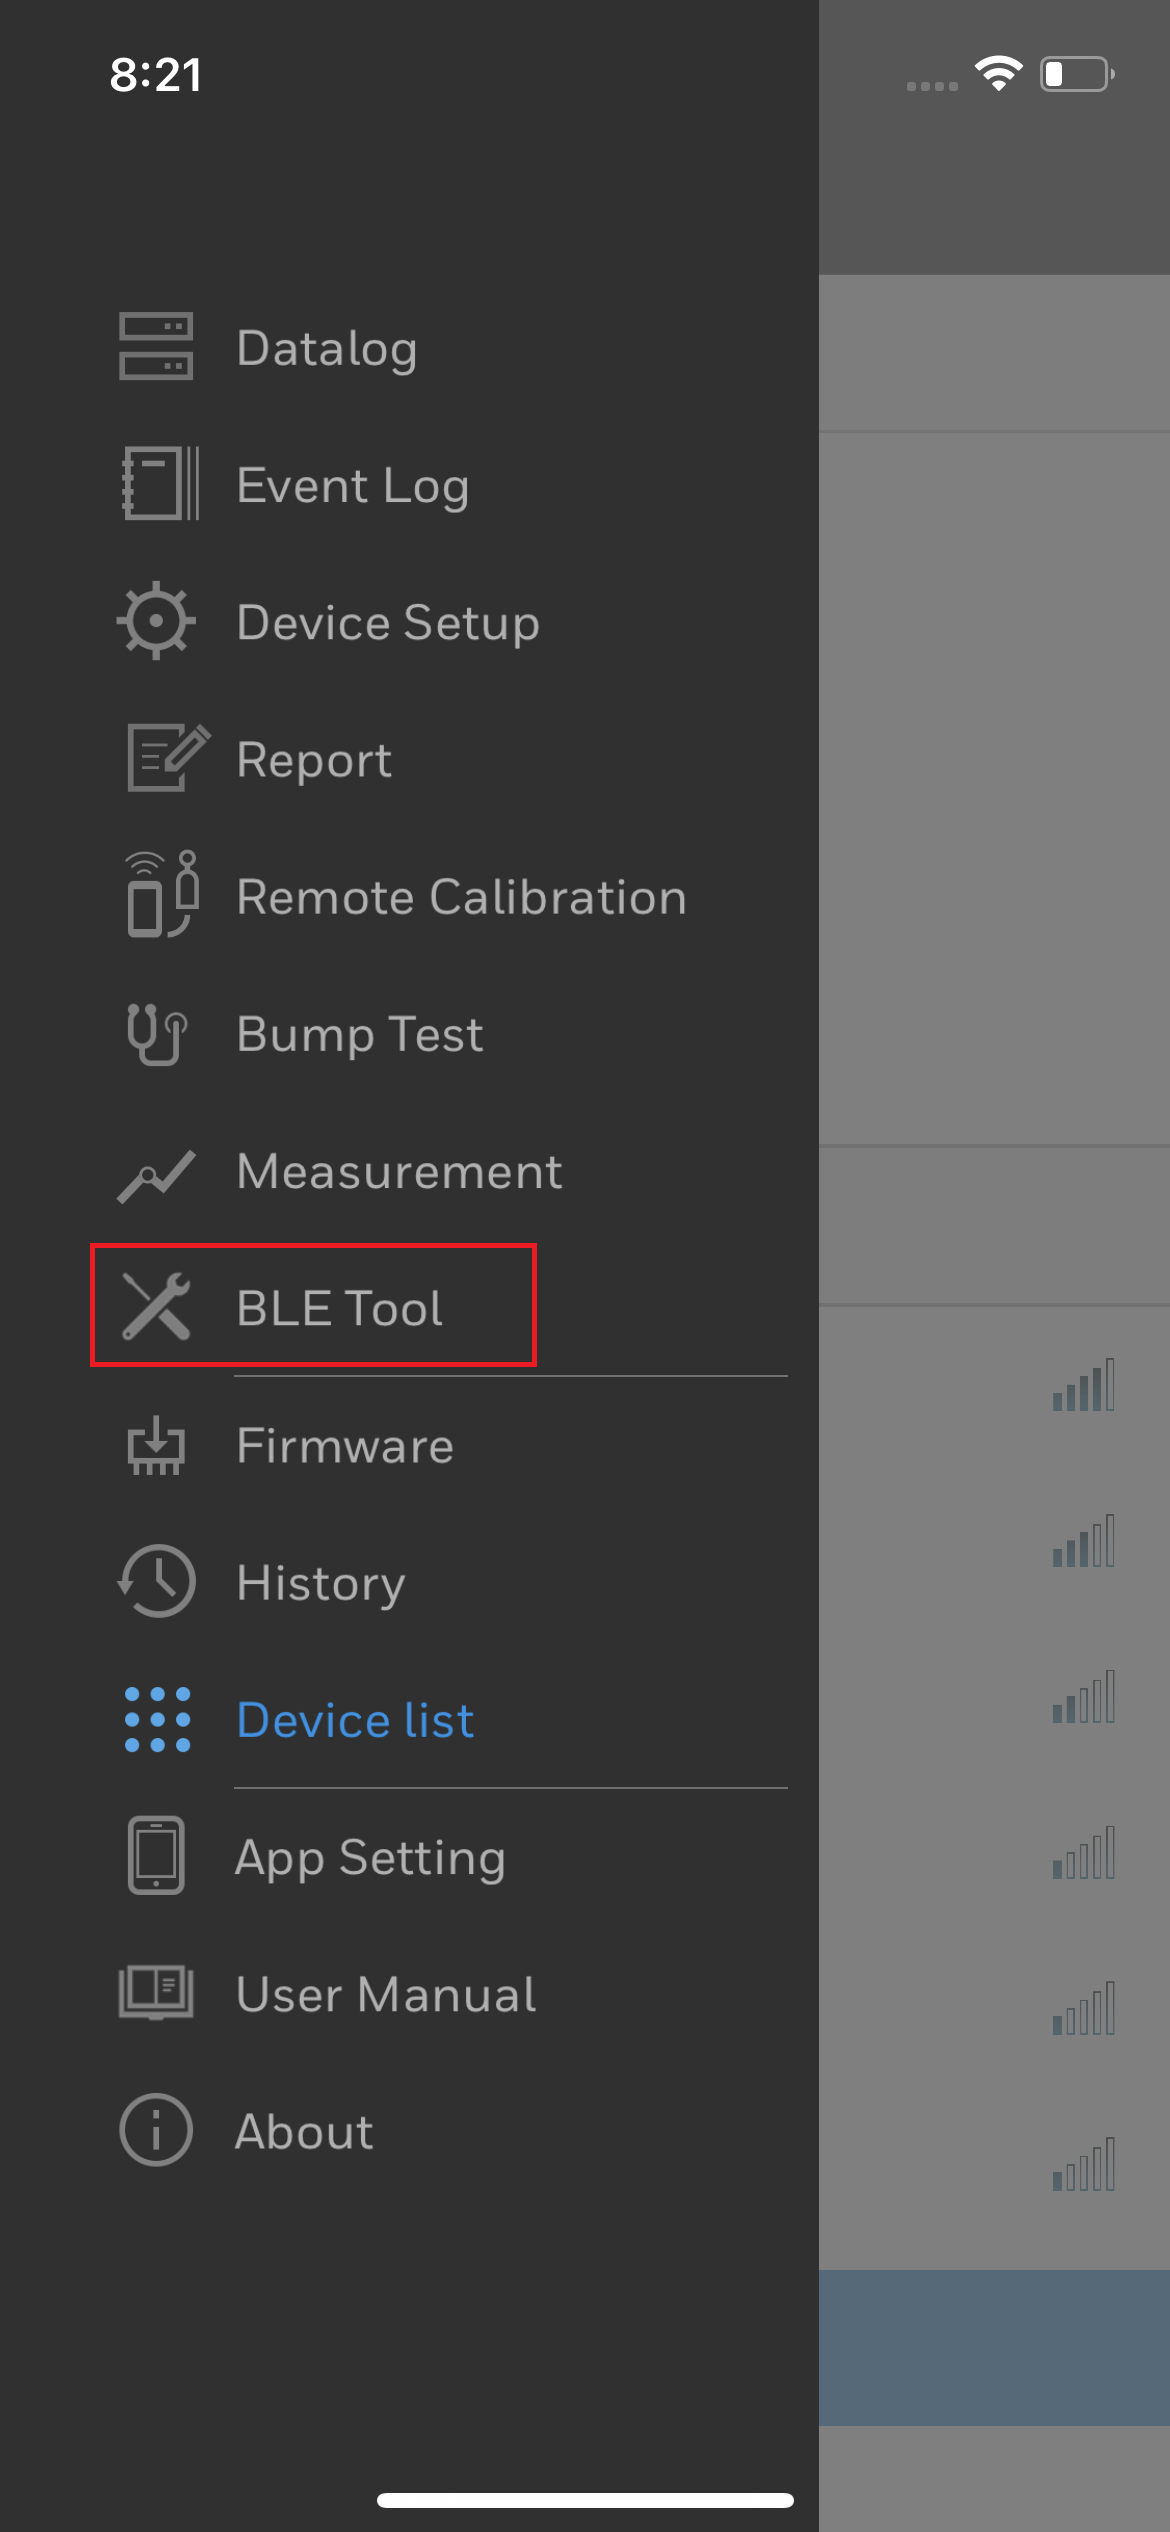Image resolution: width=1170 pixels, height=2532 pixels.
Task: Select the Report pencil icon
Action: 163,758
